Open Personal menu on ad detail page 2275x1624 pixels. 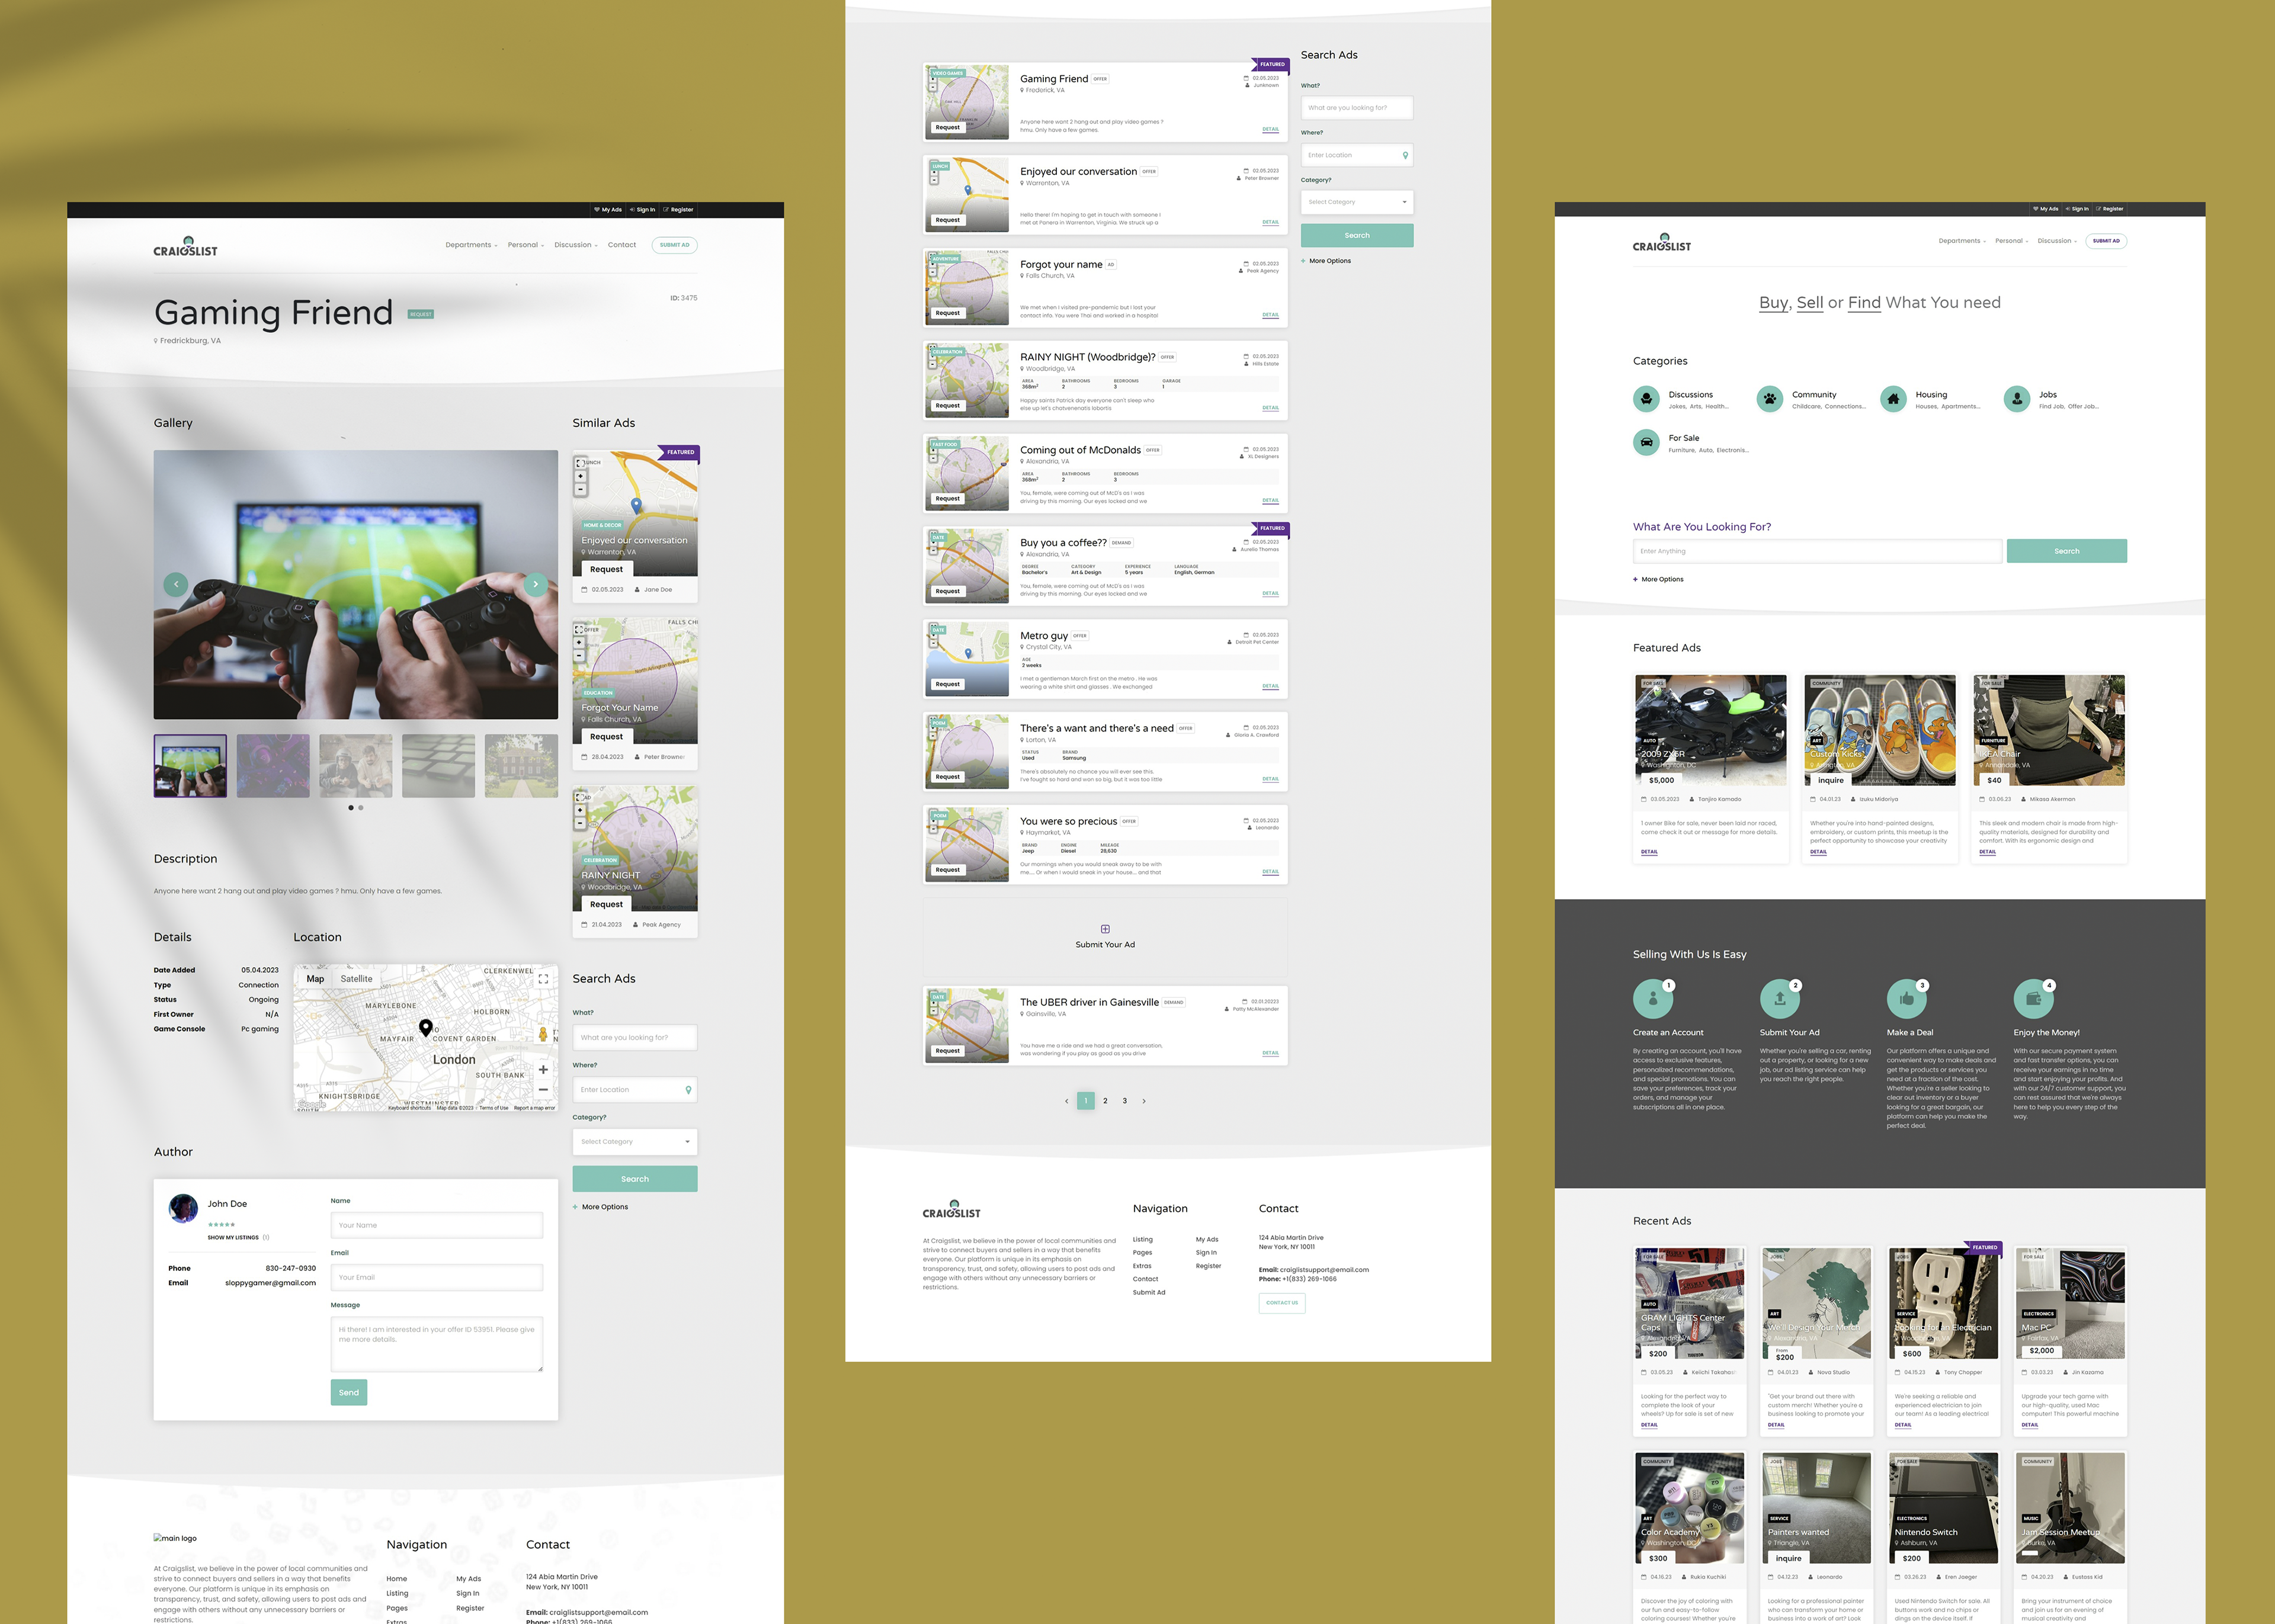(x=526, y=245)
